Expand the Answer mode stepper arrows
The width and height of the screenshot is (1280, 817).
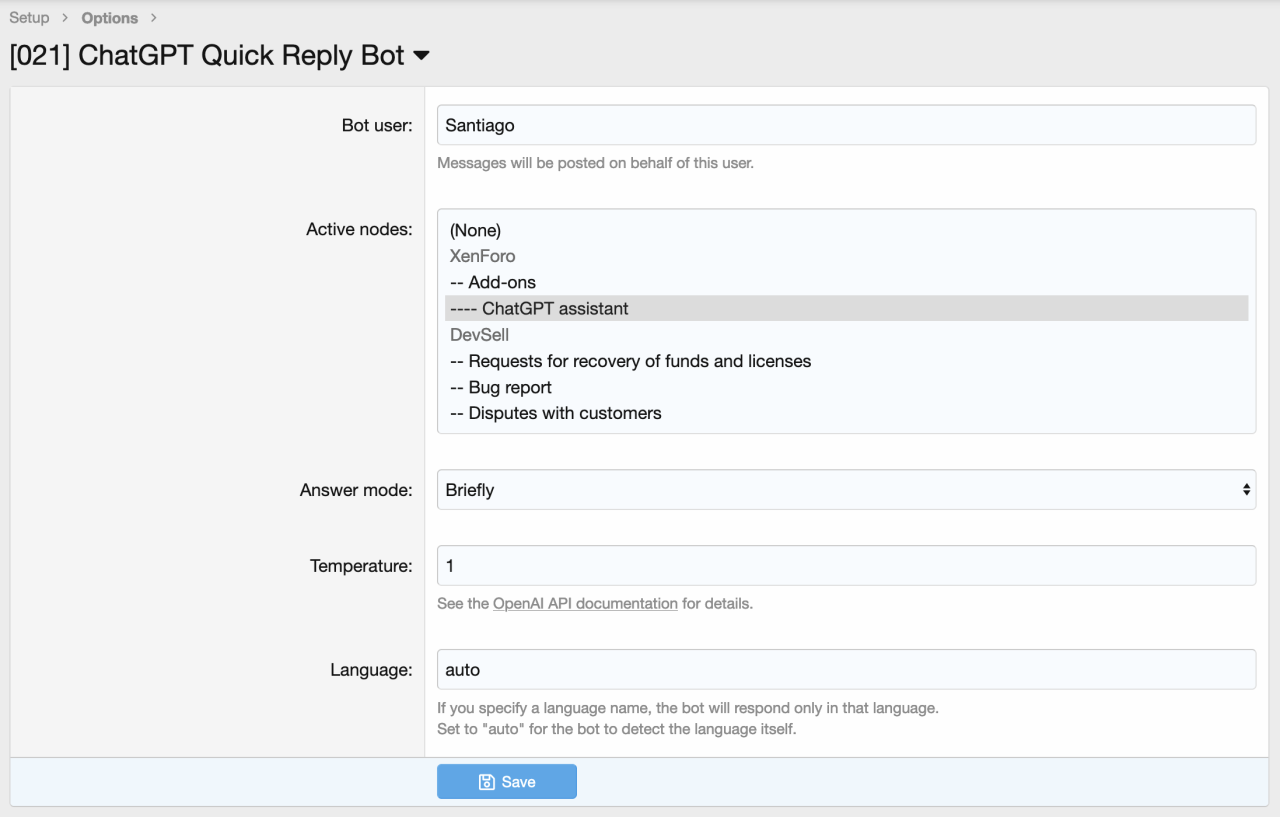click(x=1246, y=489)
